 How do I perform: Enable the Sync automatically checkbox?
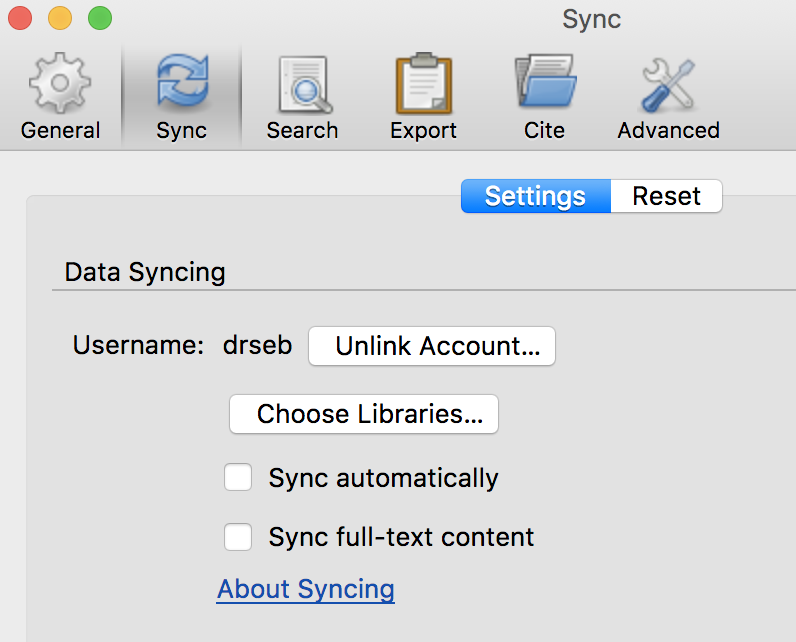point(238,477)
